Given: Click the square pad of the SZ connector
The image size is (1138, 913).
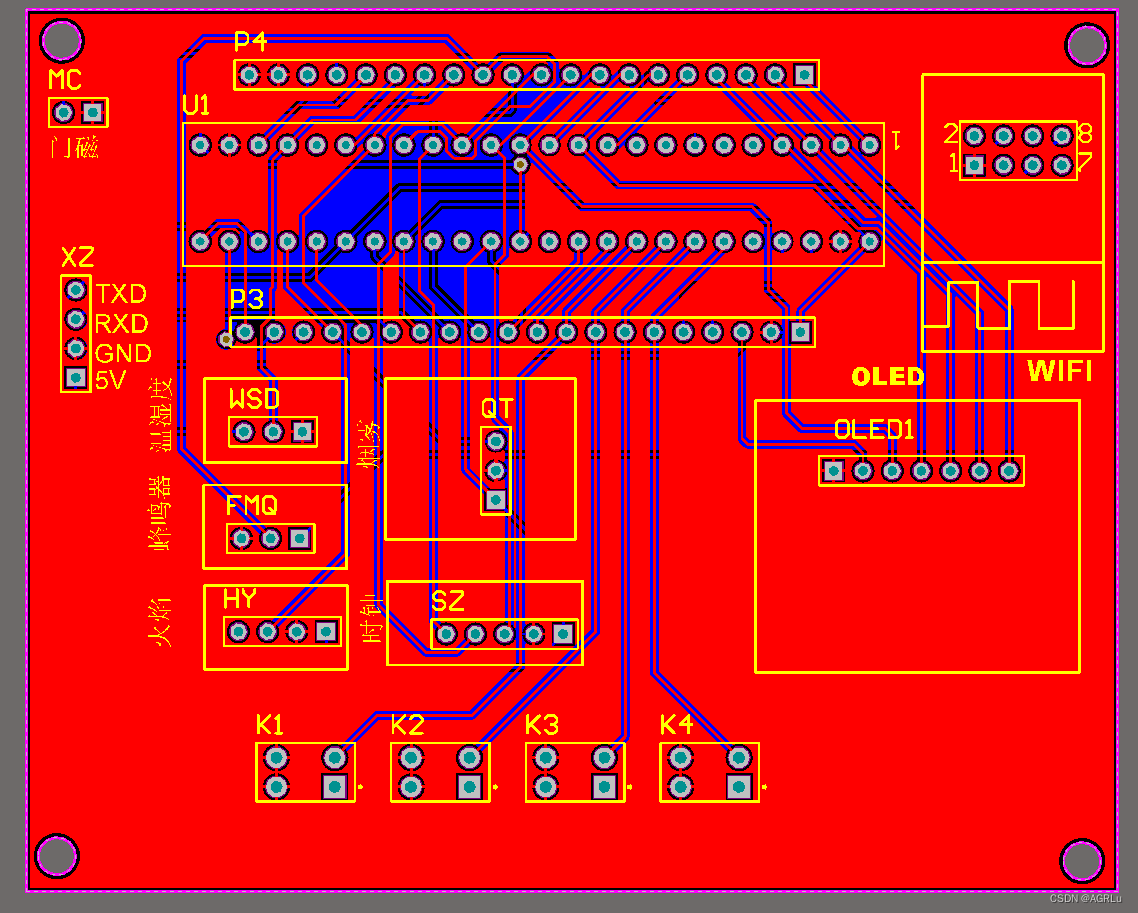Looking at the screenshot, I should click(563, 634).
